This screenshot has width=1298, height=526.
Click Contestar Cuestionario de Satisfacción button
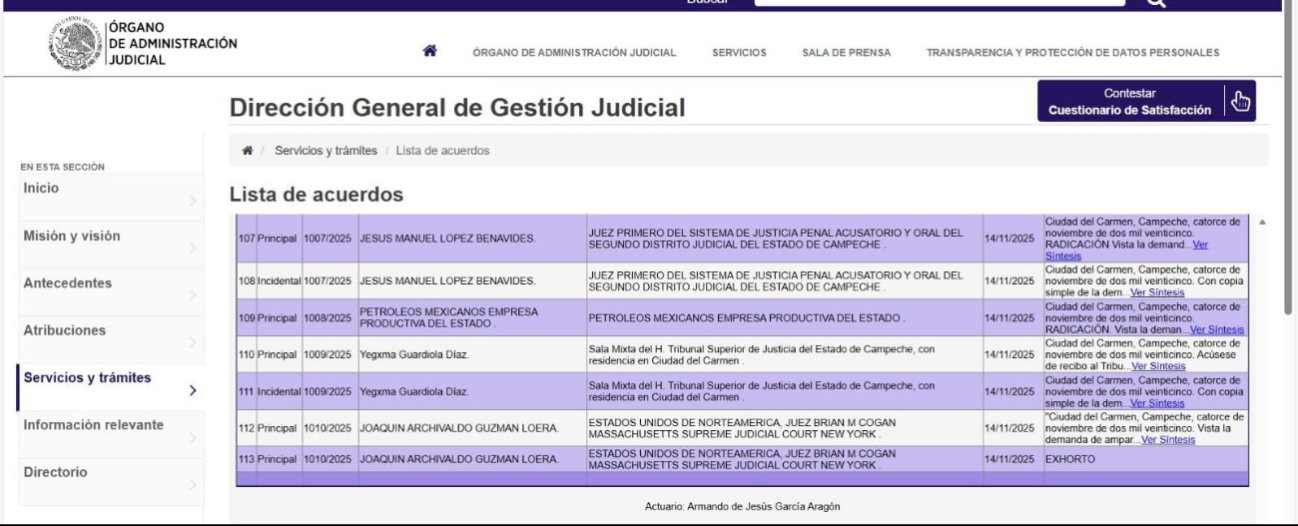click(1145, 100)
